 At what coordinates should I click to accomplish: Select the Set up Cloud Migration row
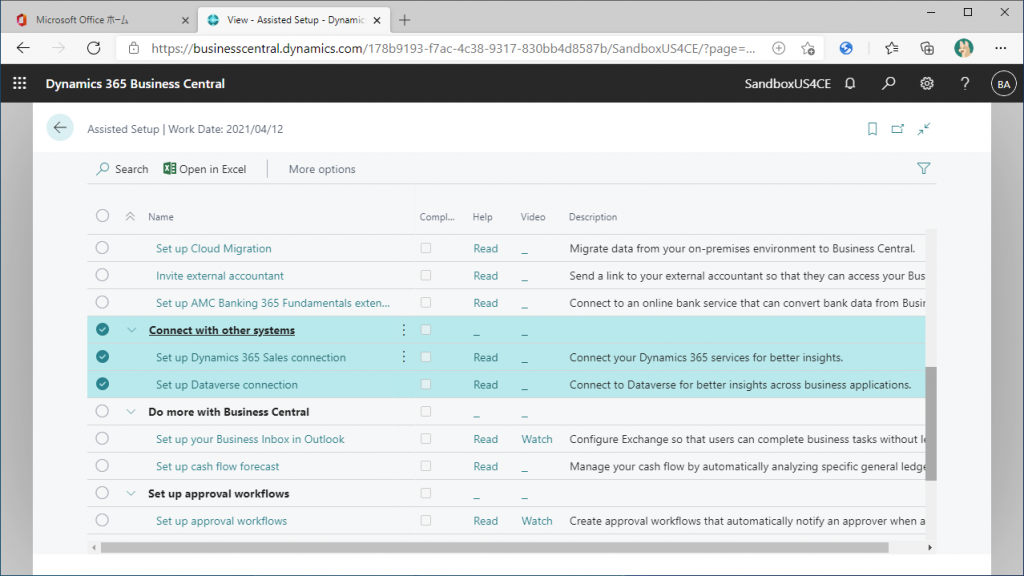pyautogui.click(x=102, y=248)
